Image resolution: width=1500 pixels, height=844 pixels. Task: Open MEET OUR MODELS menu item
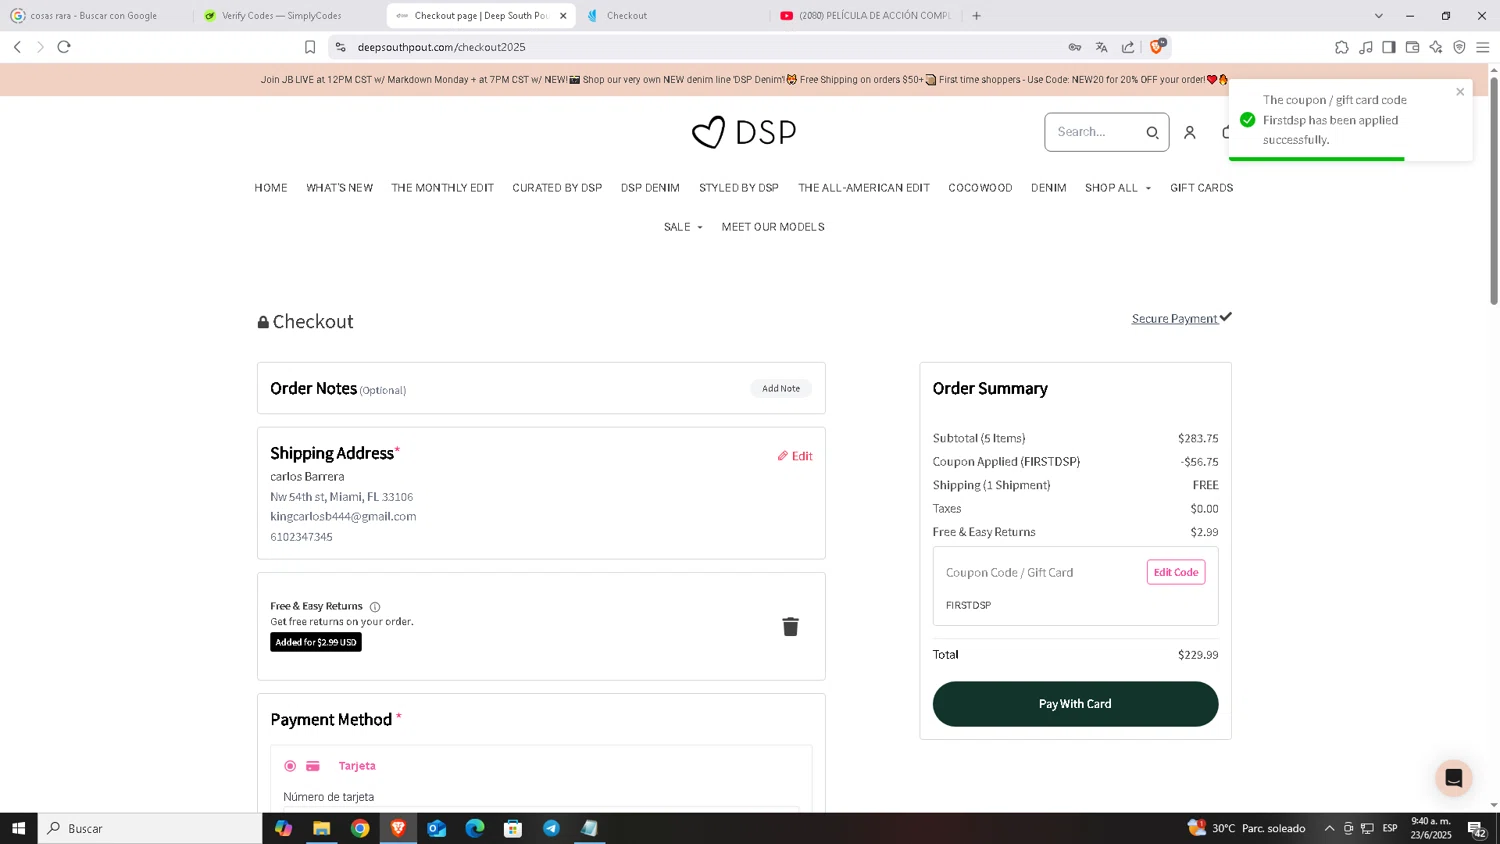(x=773, y=227)
